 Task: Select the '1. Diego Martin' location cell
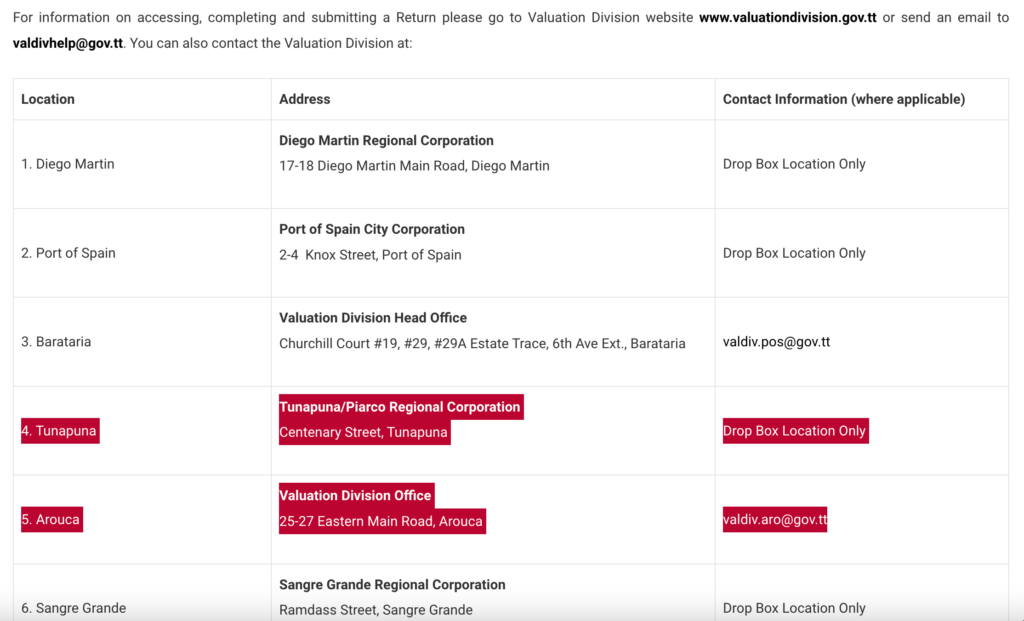(x=68, y=164)
